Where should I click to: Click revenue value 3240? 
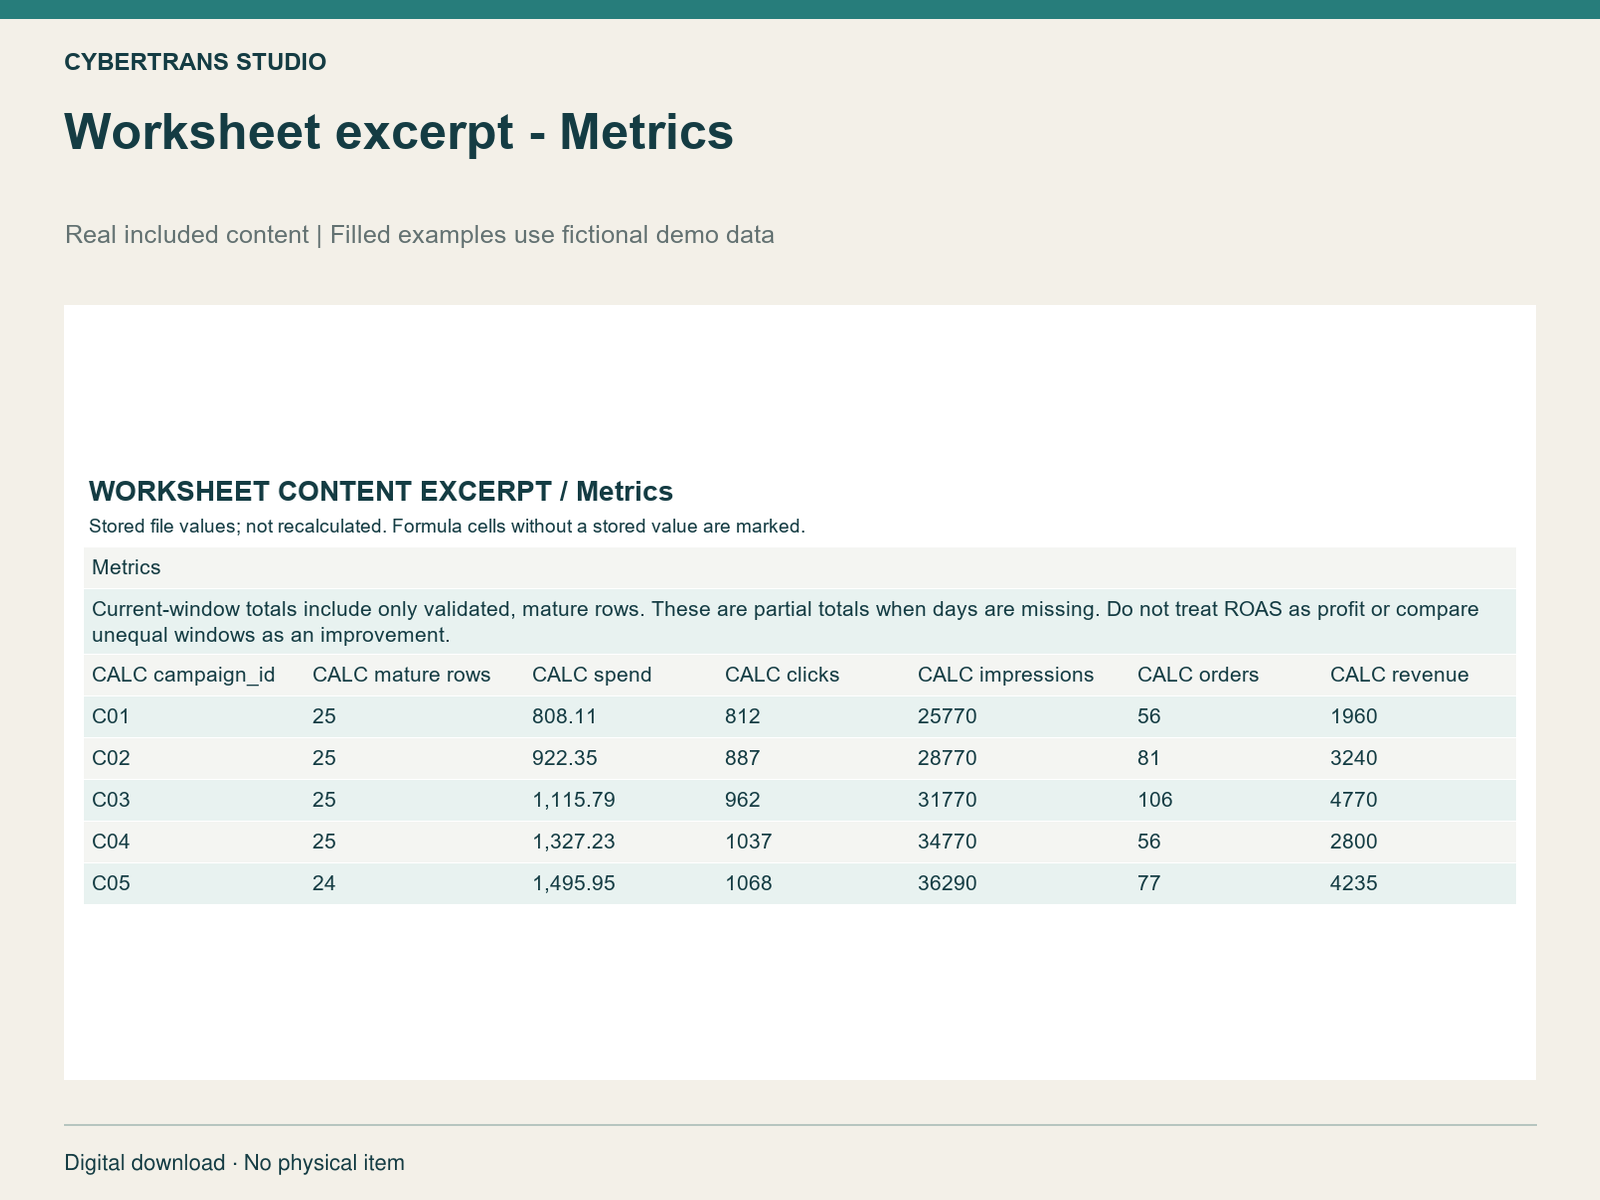click(x=1354, y=758)
